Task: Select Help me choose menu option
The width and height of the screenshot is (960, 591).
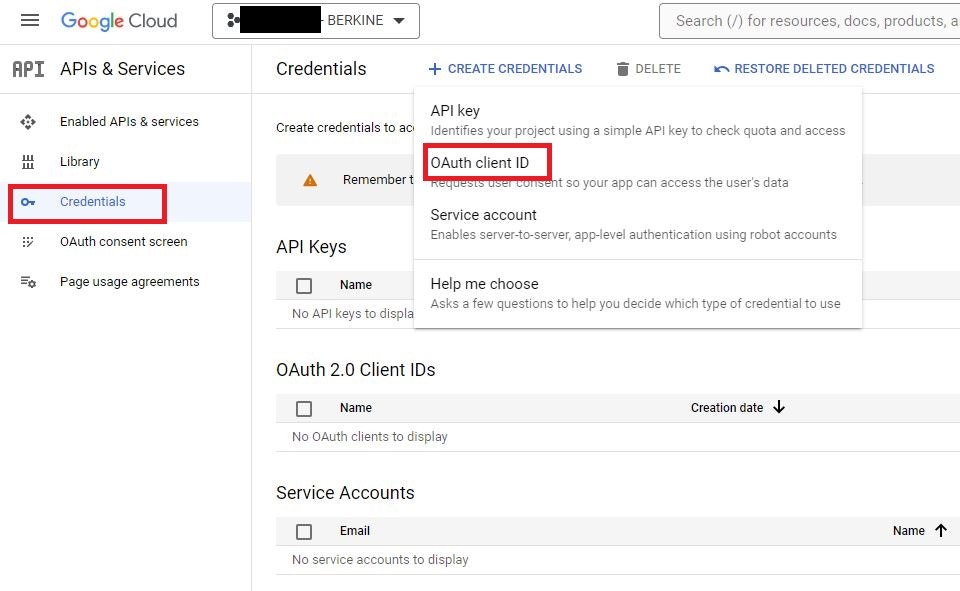Action: (638, 293)
